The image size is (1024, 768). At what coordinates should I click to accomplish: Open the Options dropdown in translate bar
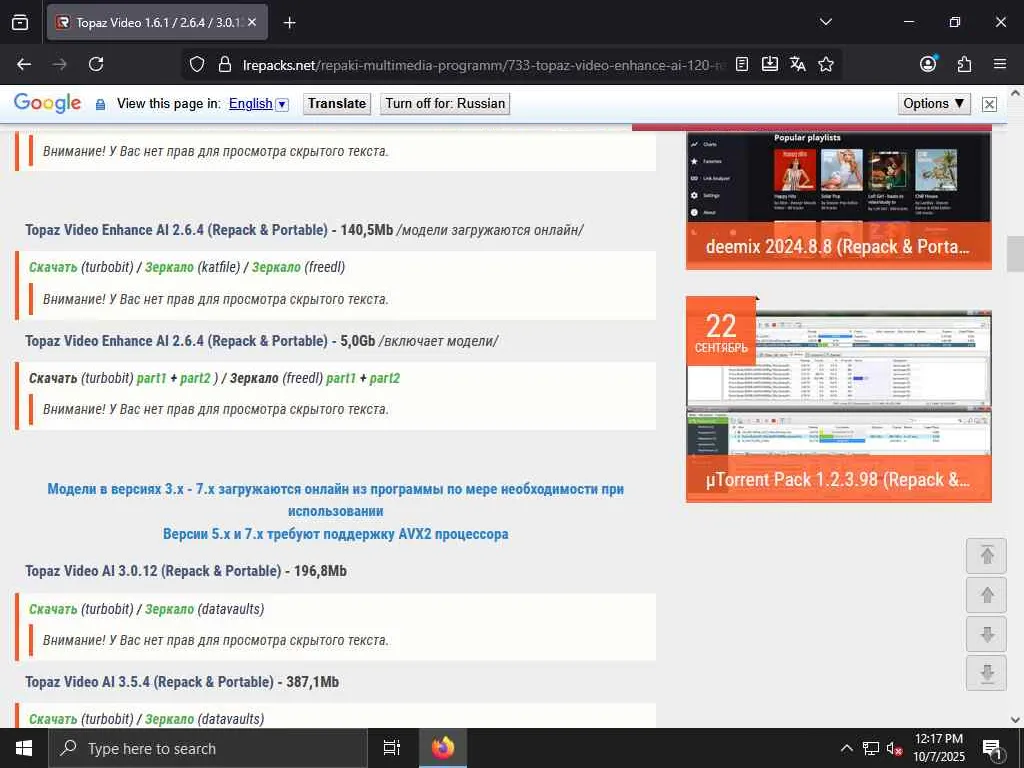(934, 104)
